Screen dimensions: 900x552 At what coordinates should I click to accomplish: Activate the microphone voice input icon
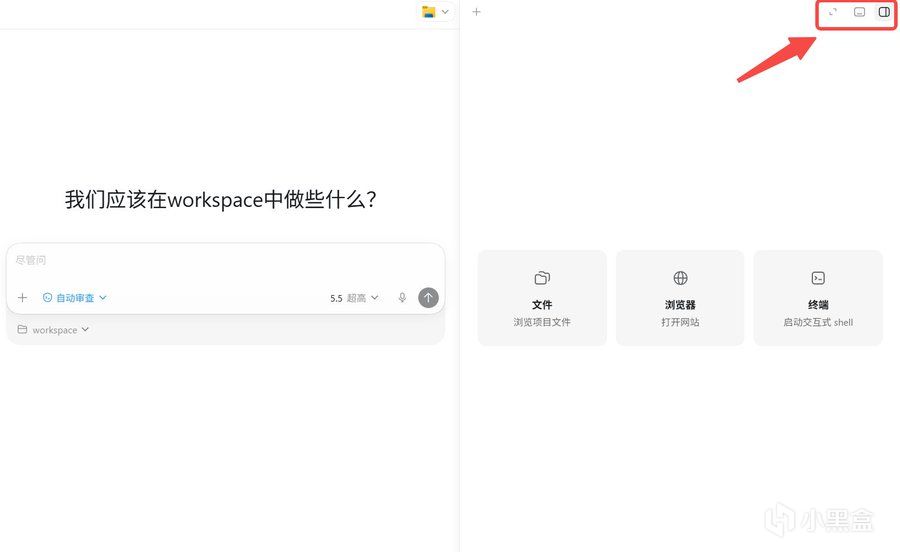coord(402,297)
